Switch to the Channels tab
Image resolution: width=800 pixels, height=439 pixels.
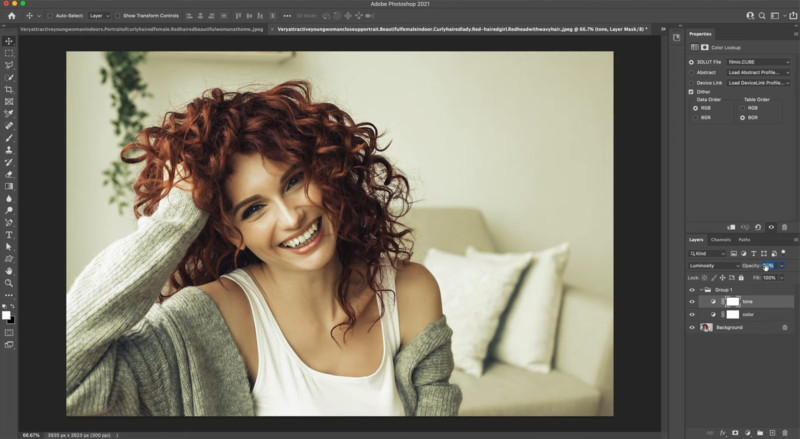[x=720, y=240]
